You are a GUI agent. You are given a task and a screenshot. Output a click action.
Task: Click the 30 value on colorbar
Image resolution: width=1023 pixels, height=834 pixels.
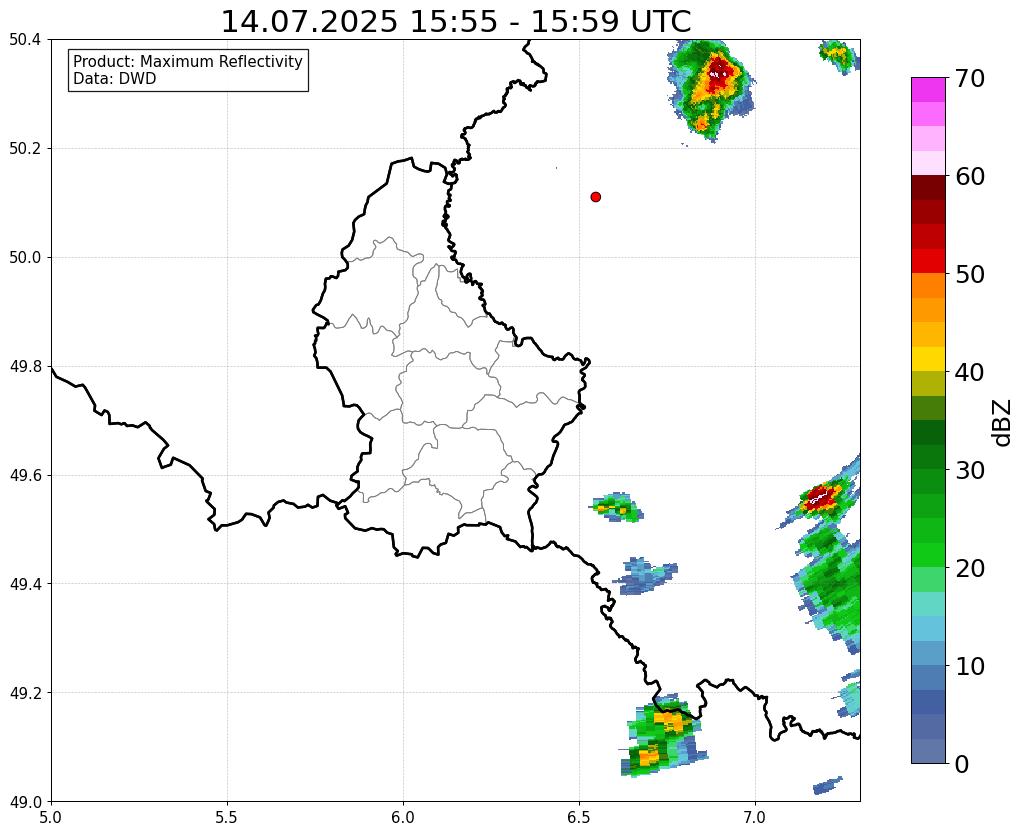tap(969, 470)
